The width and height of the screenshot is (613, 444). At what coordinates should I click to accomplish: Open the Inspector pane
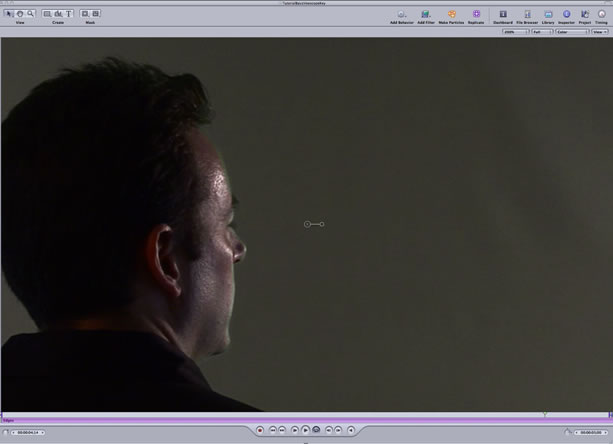566,17
